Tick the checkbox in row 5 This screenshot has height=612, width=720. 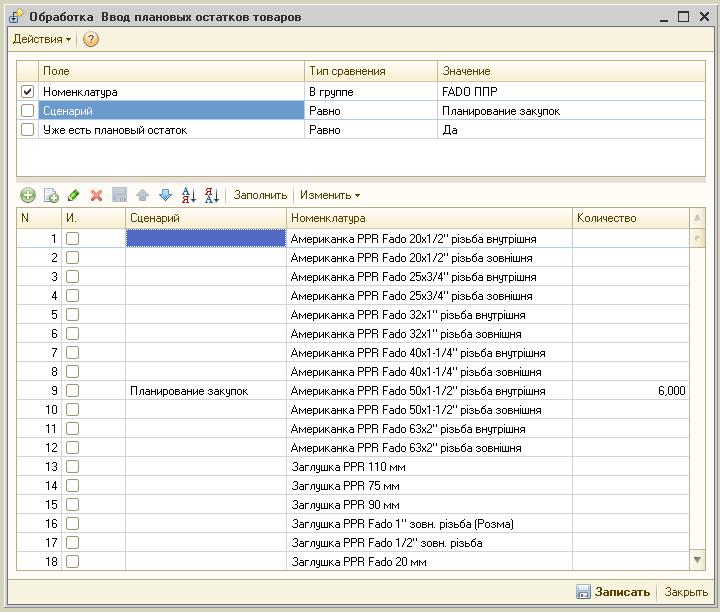click(x=72, y=314)
